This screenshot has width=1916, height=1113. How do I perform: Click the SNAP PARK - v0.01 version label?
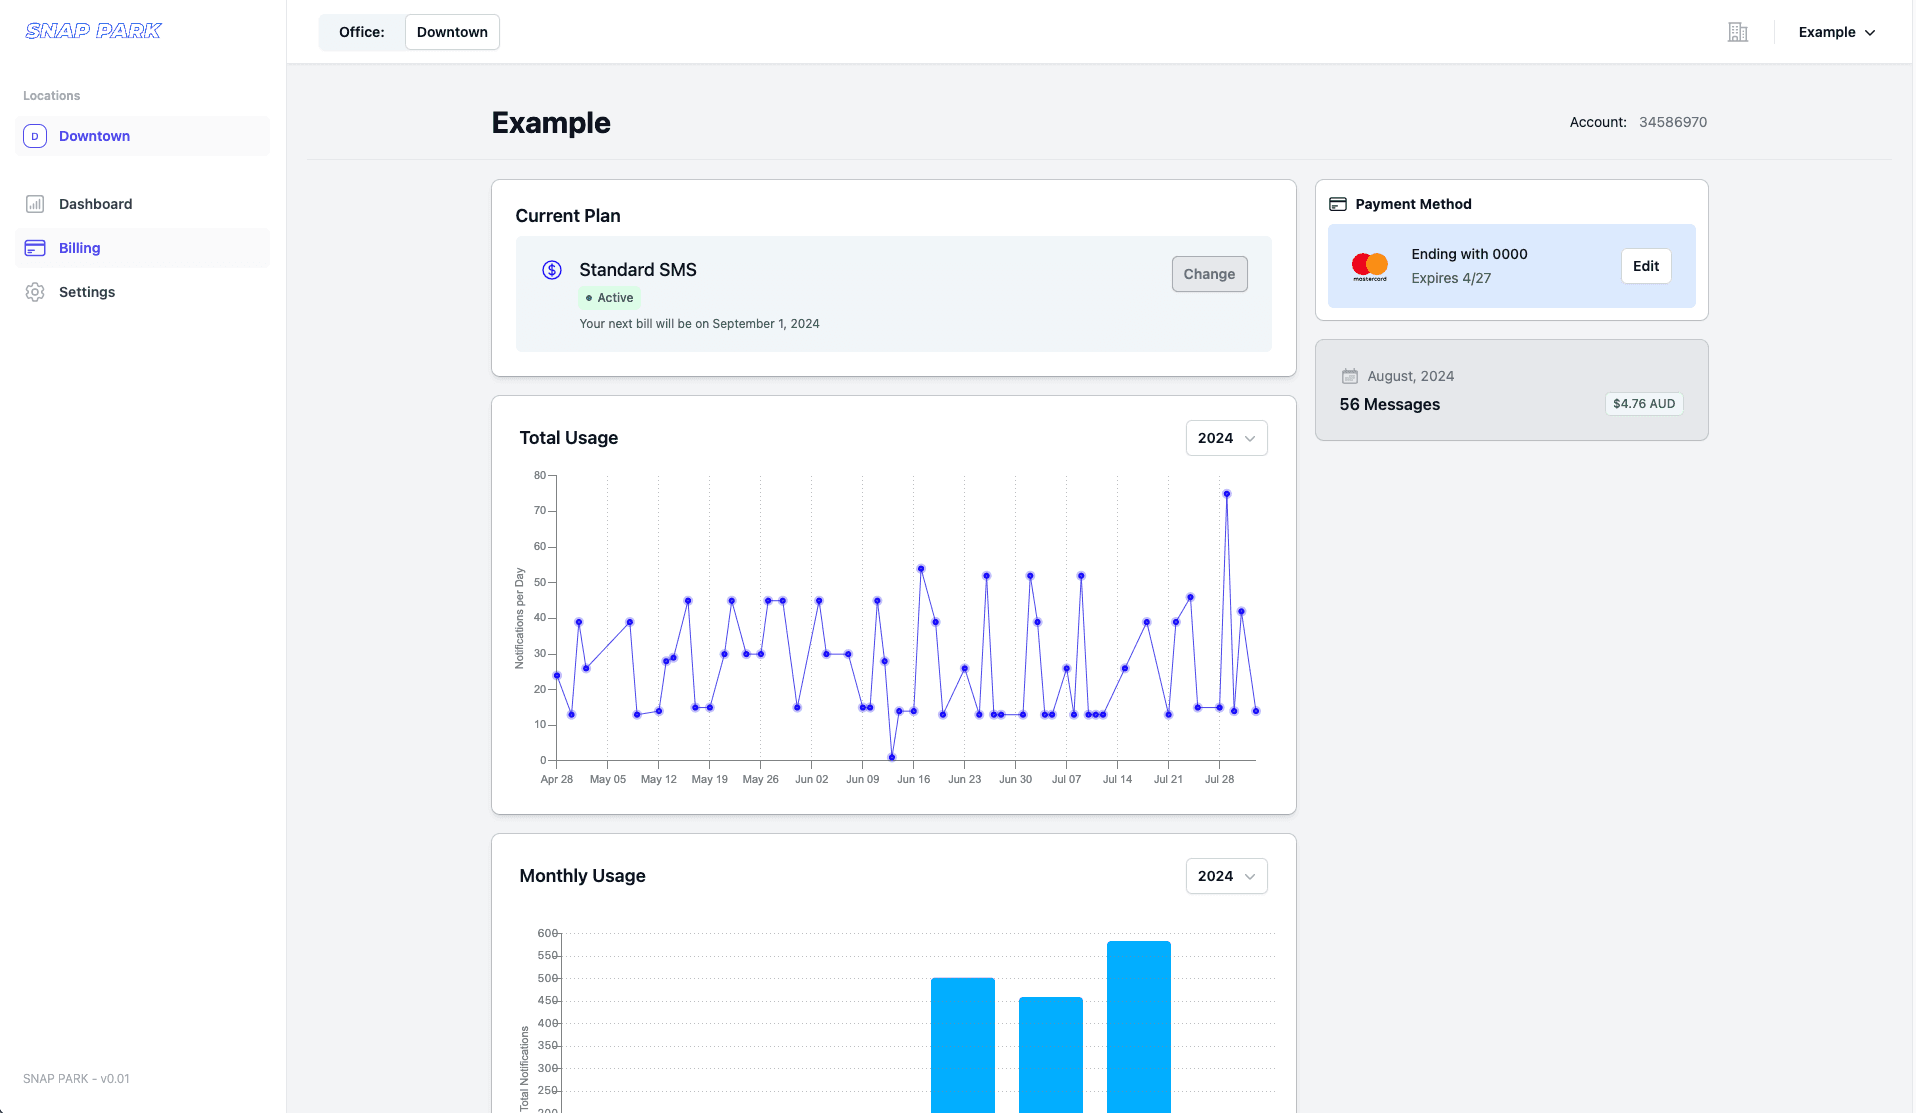coord(76,1079)
